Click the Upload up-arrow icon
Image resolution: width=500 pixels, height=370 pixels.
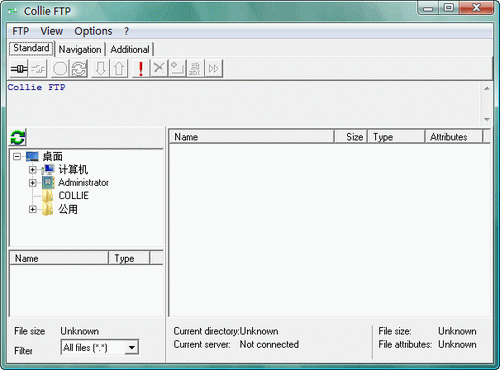119,69
